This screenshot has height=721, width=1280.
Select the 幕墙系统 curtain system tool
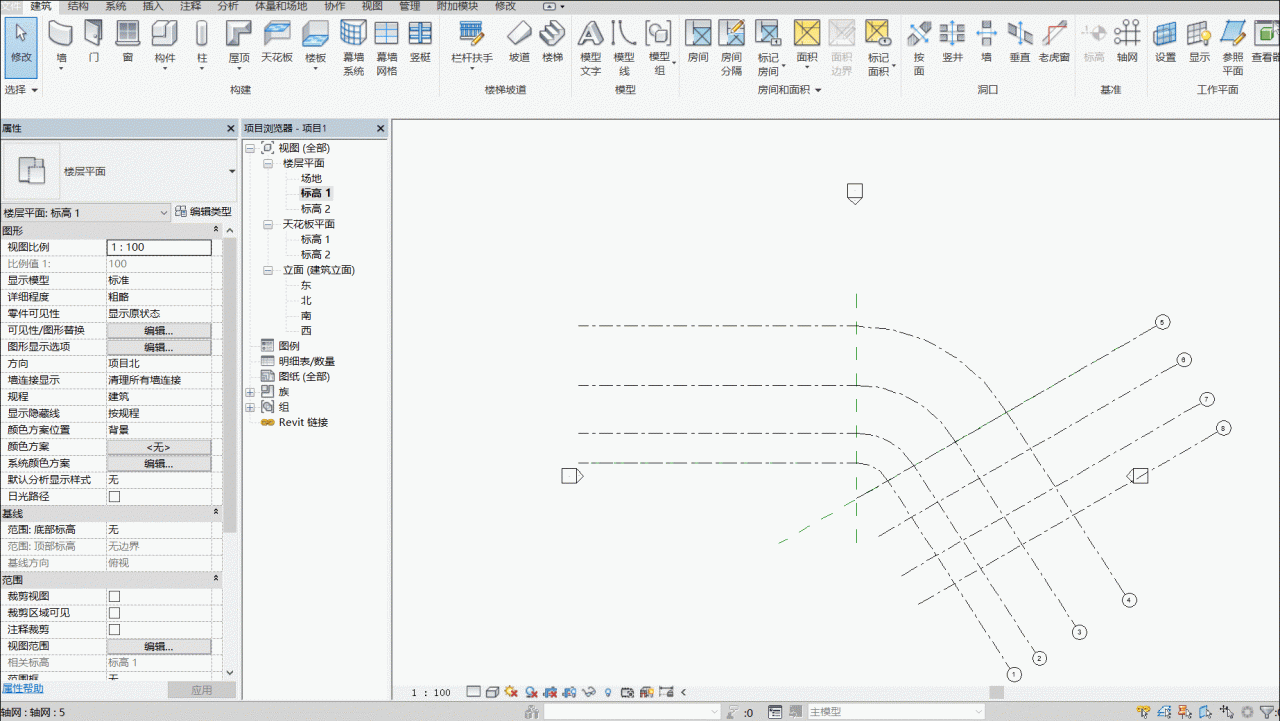(354, 48)
